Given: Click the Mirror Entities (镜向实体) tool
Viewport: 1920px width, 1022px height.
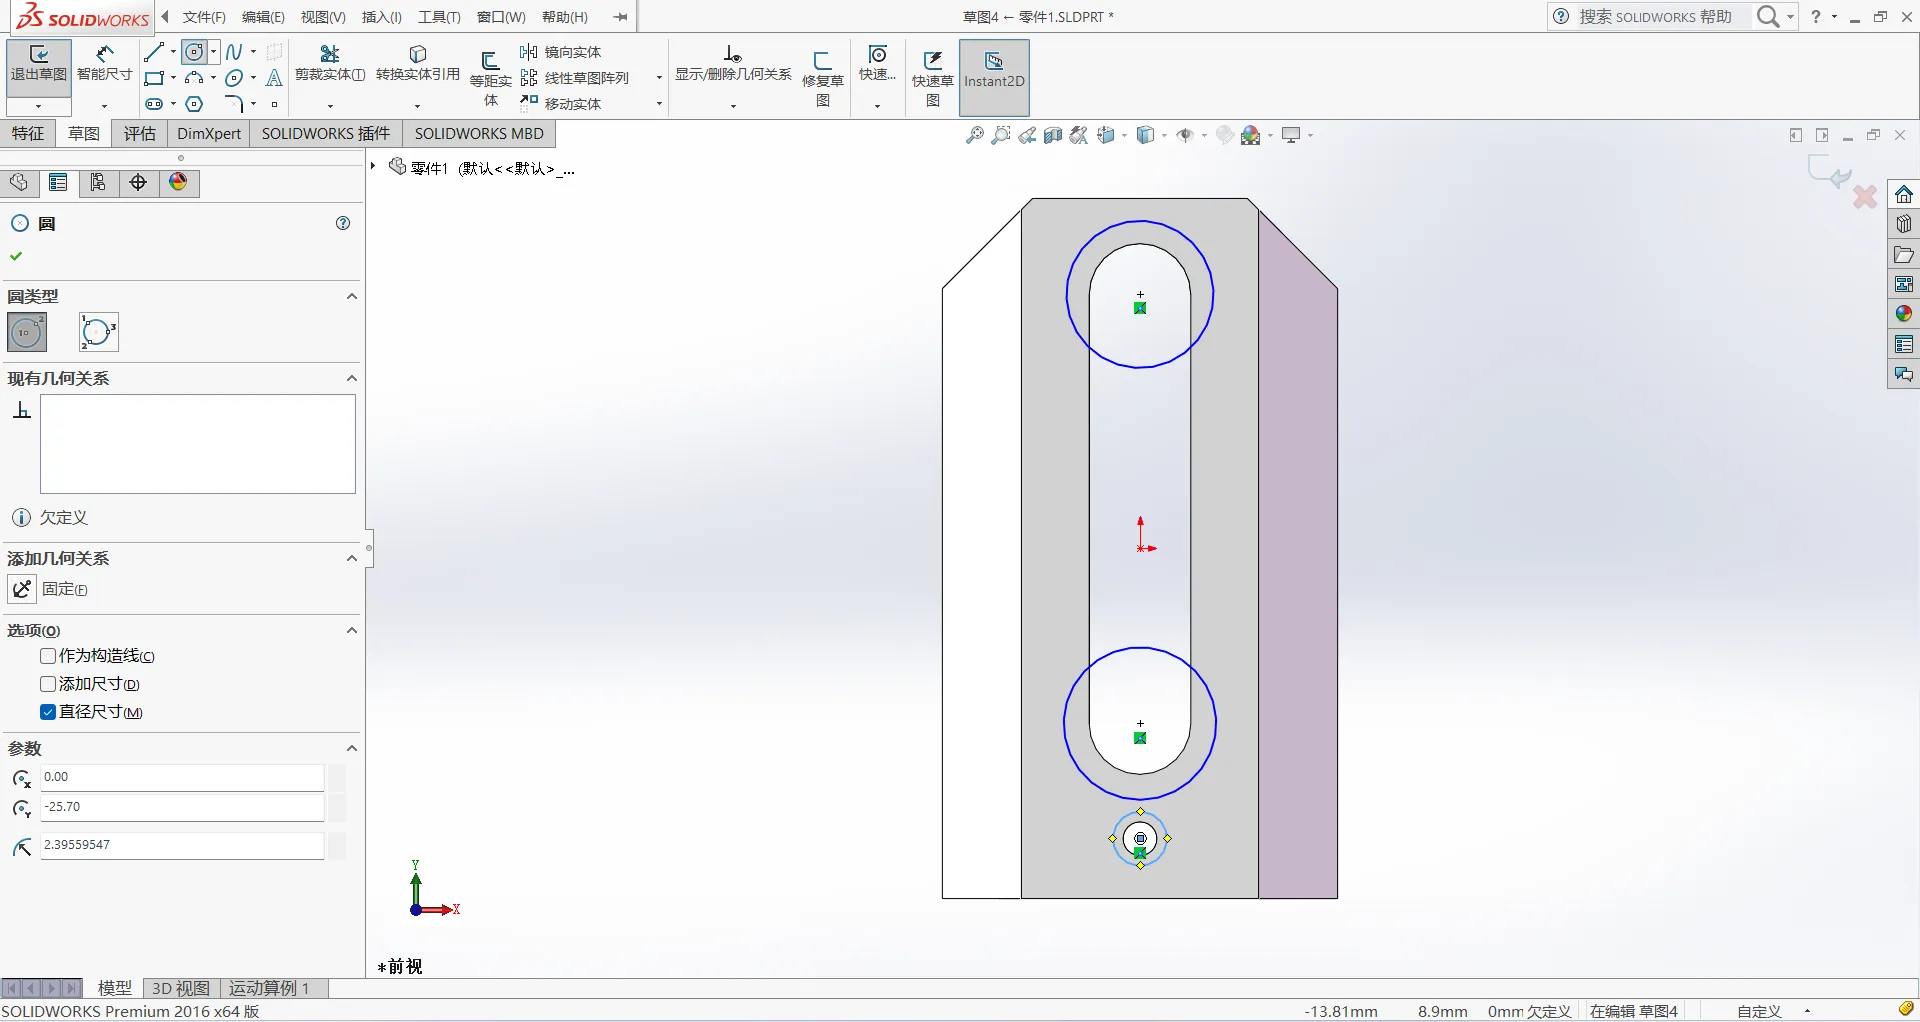Looking at the screenshot, I should click(562, 52).
